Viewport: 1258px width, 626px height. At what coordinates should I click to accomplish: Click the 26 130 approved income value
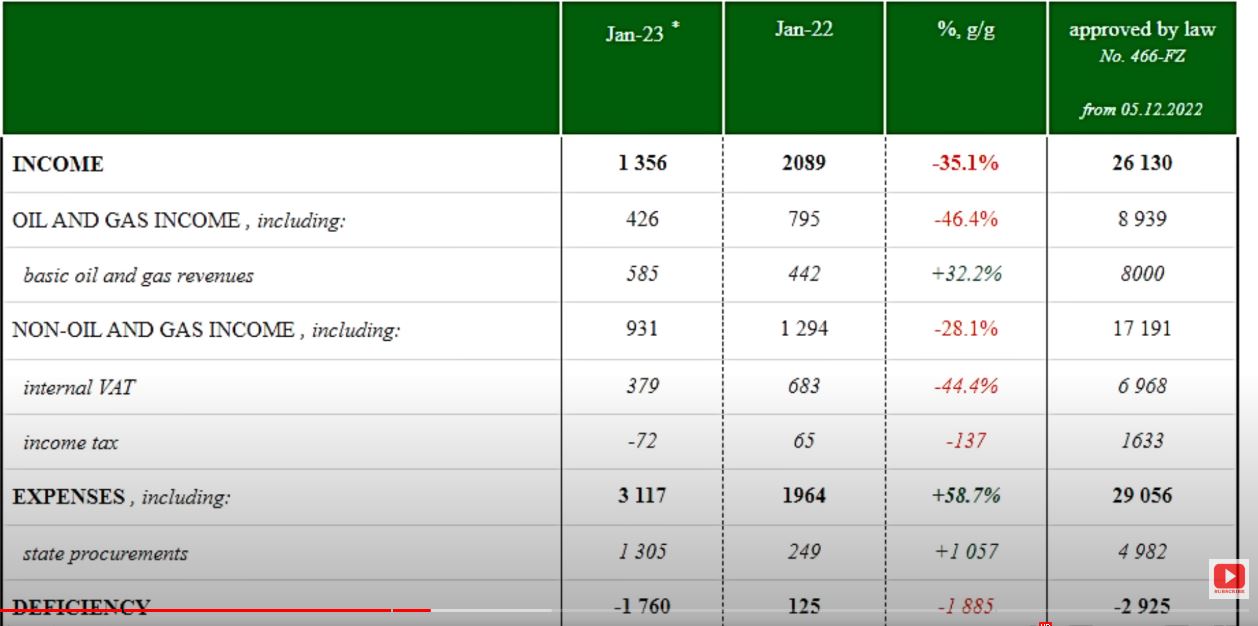(x=1142, y=163)
